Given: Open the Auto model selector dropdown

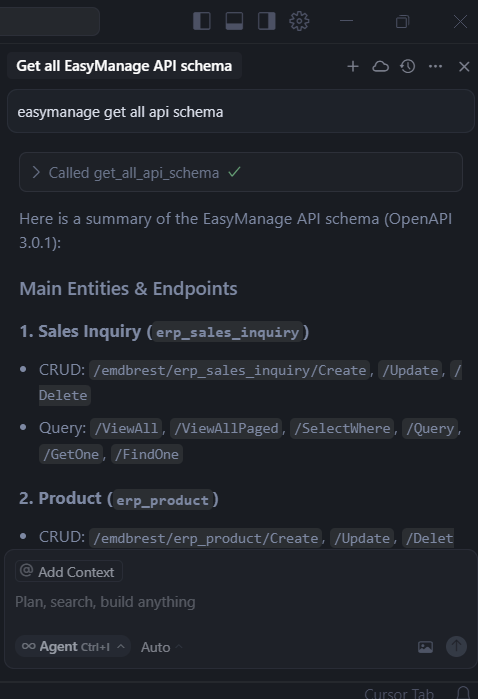Looking at the screenshot, I should tap(161, 647).
